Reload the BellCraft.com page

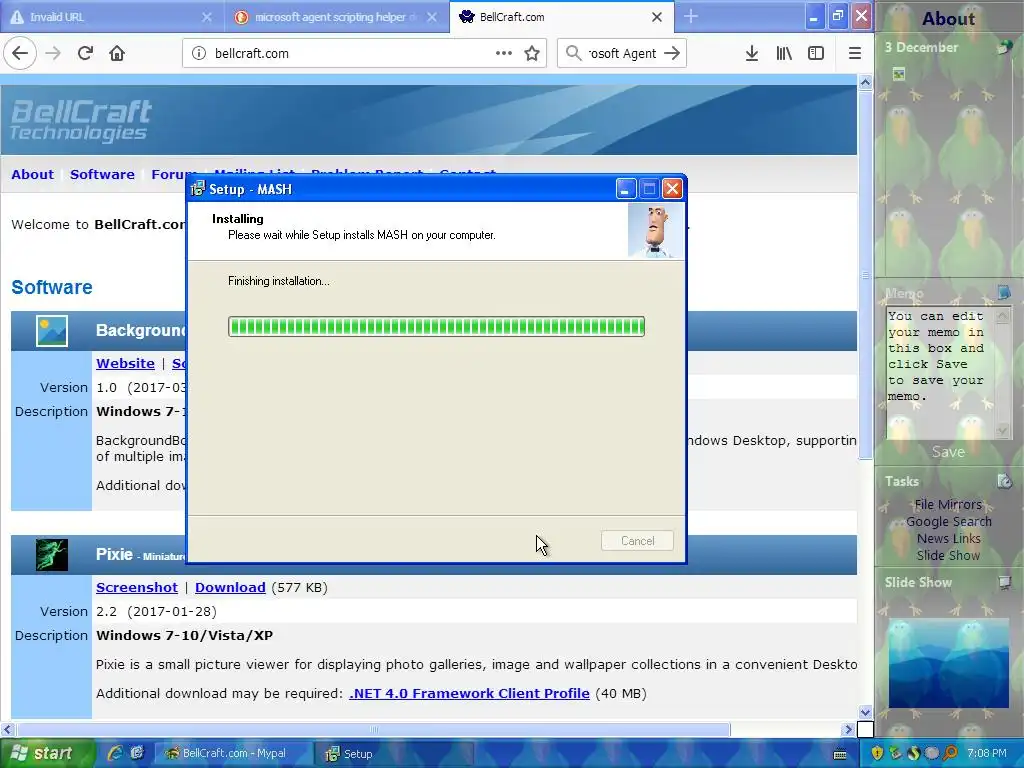85,53
